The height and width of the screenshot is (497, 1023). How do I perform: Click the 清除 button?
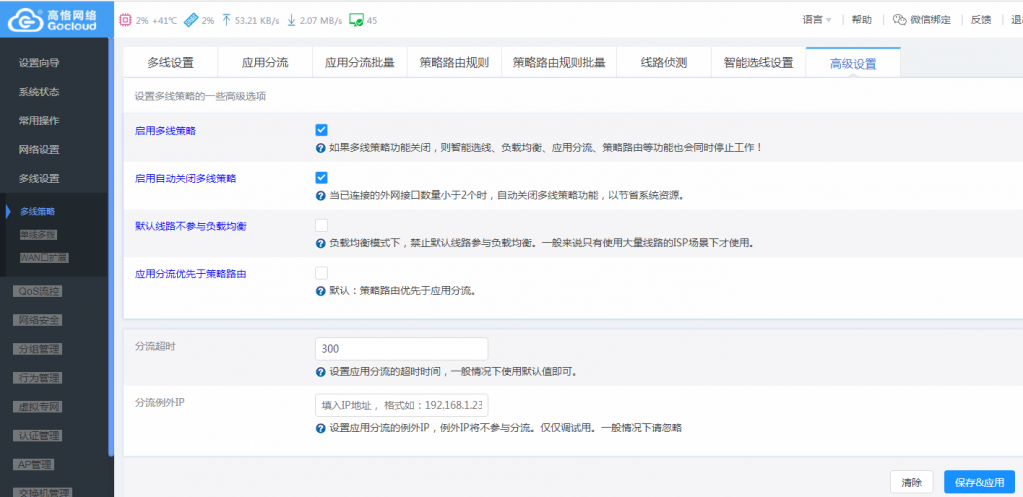tap(911, 483)
